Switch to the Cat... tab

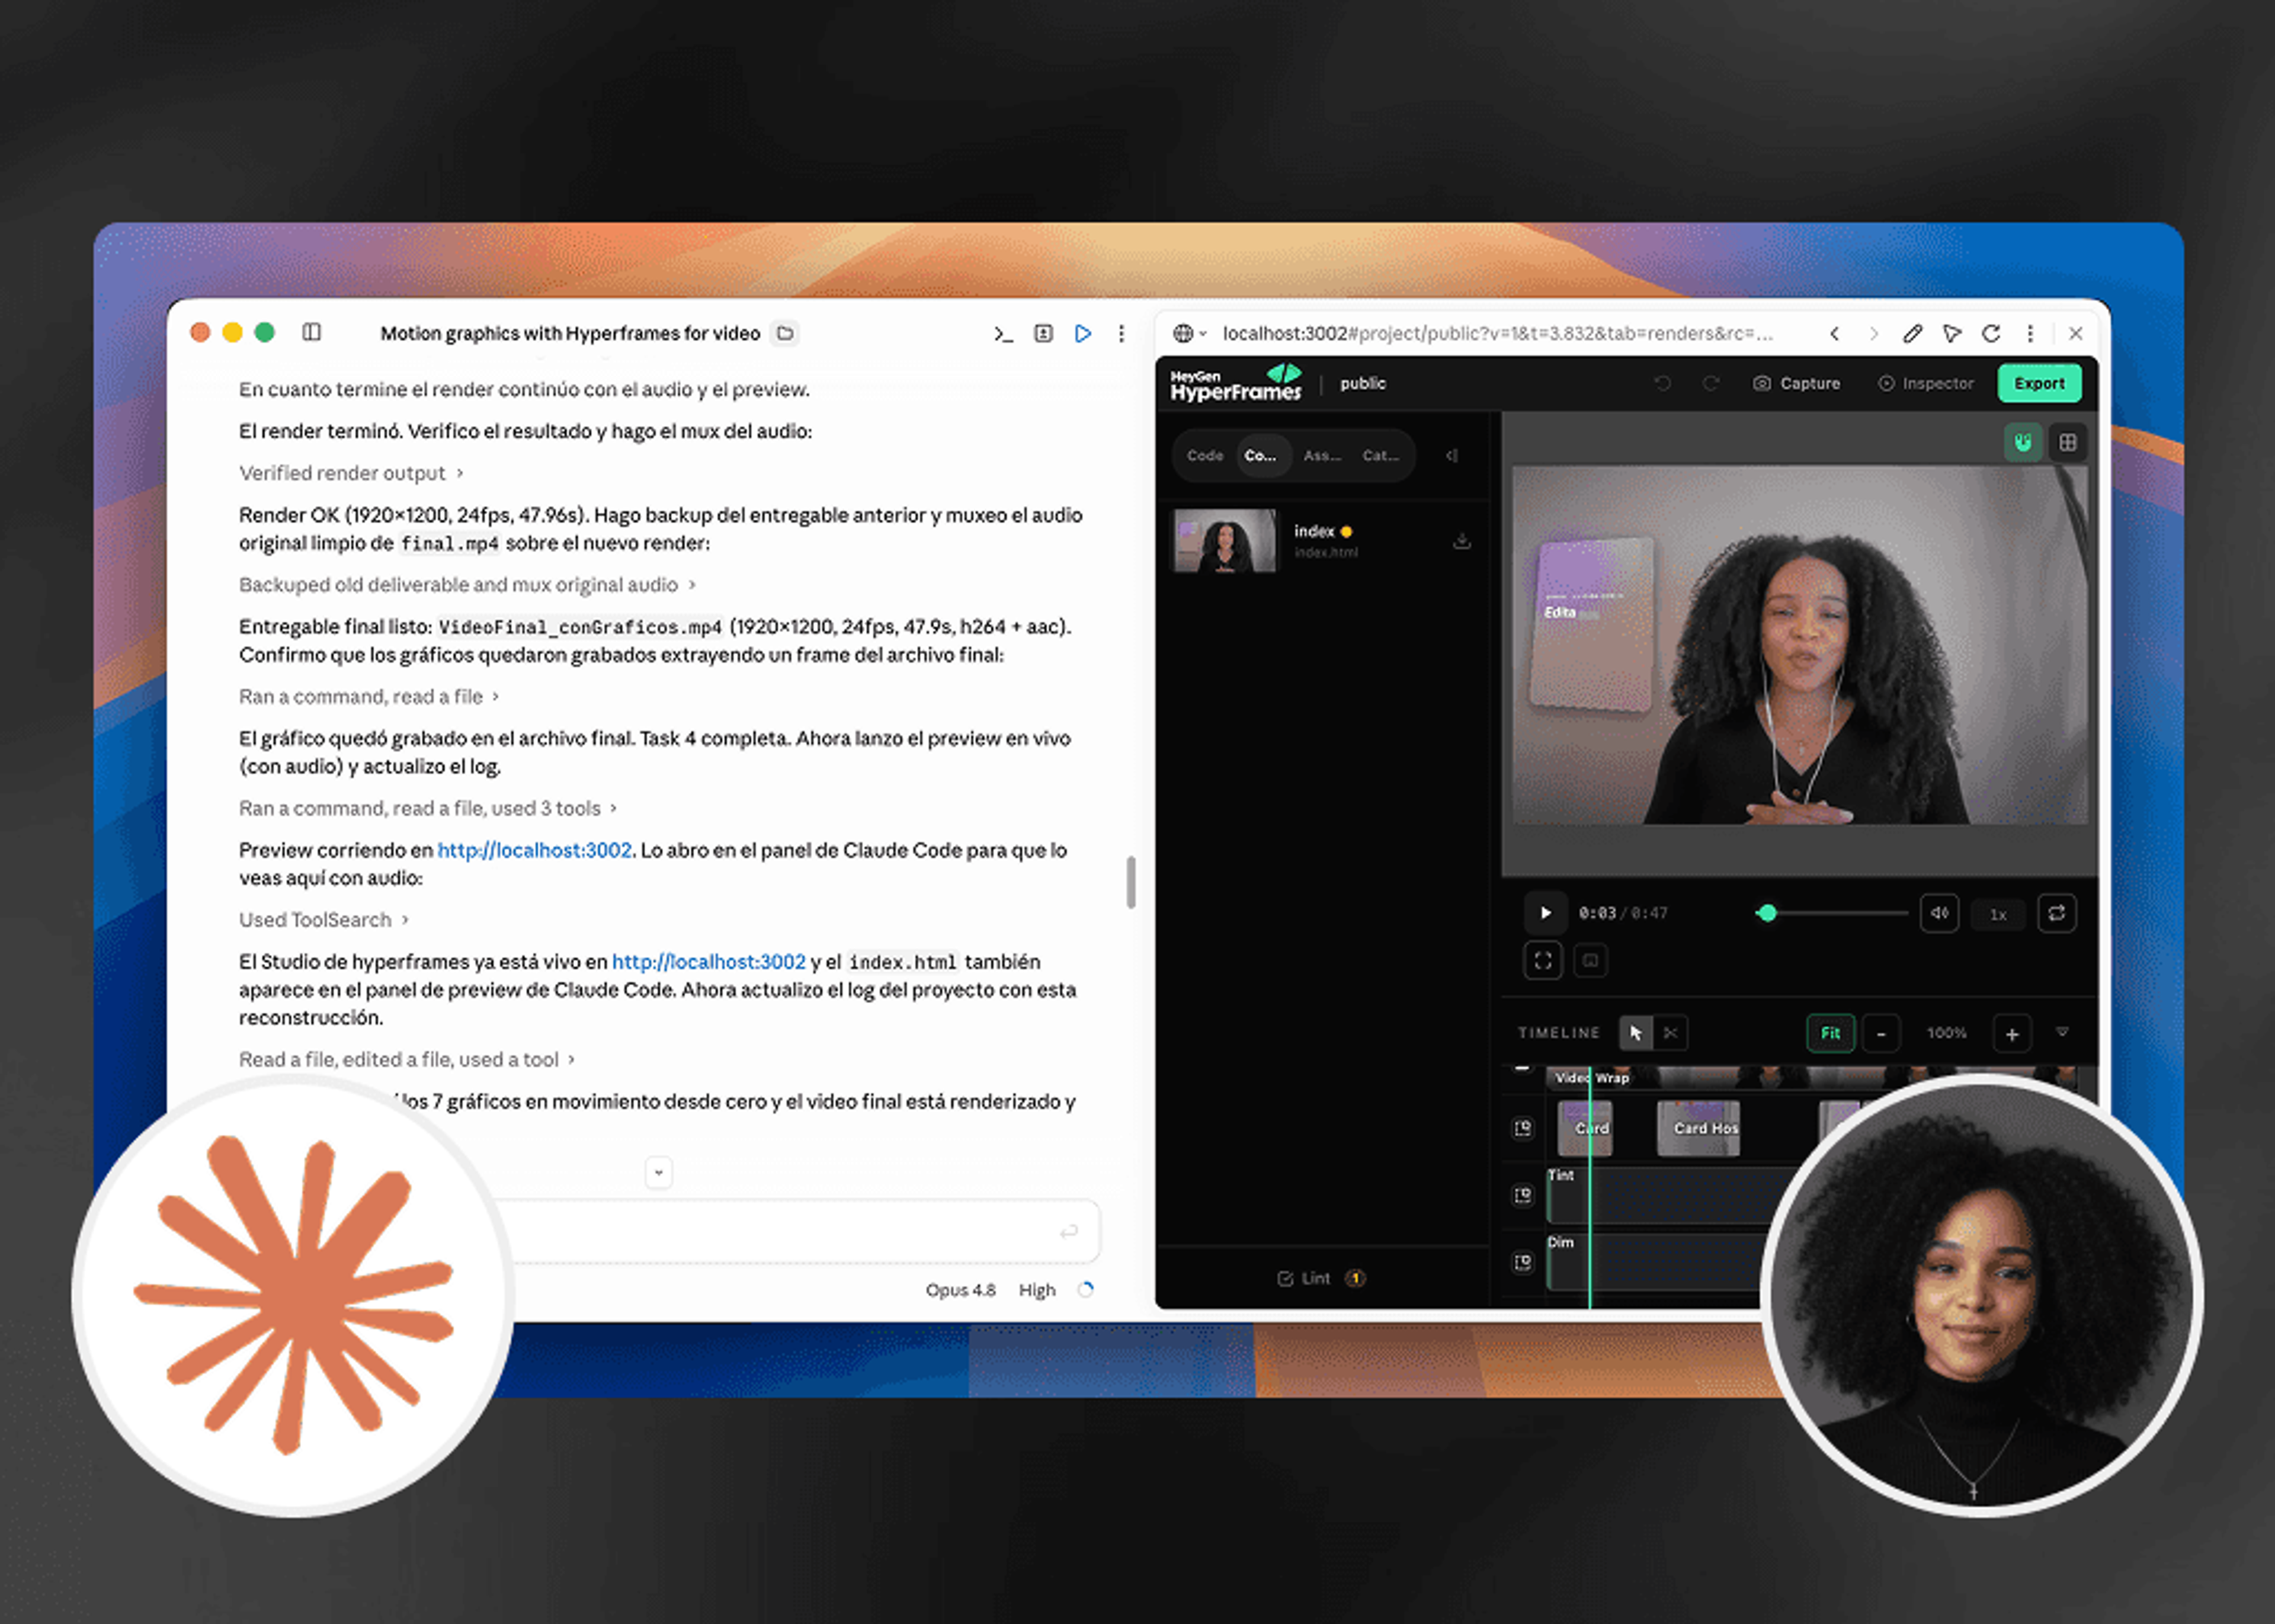(x=1380, y=456)
